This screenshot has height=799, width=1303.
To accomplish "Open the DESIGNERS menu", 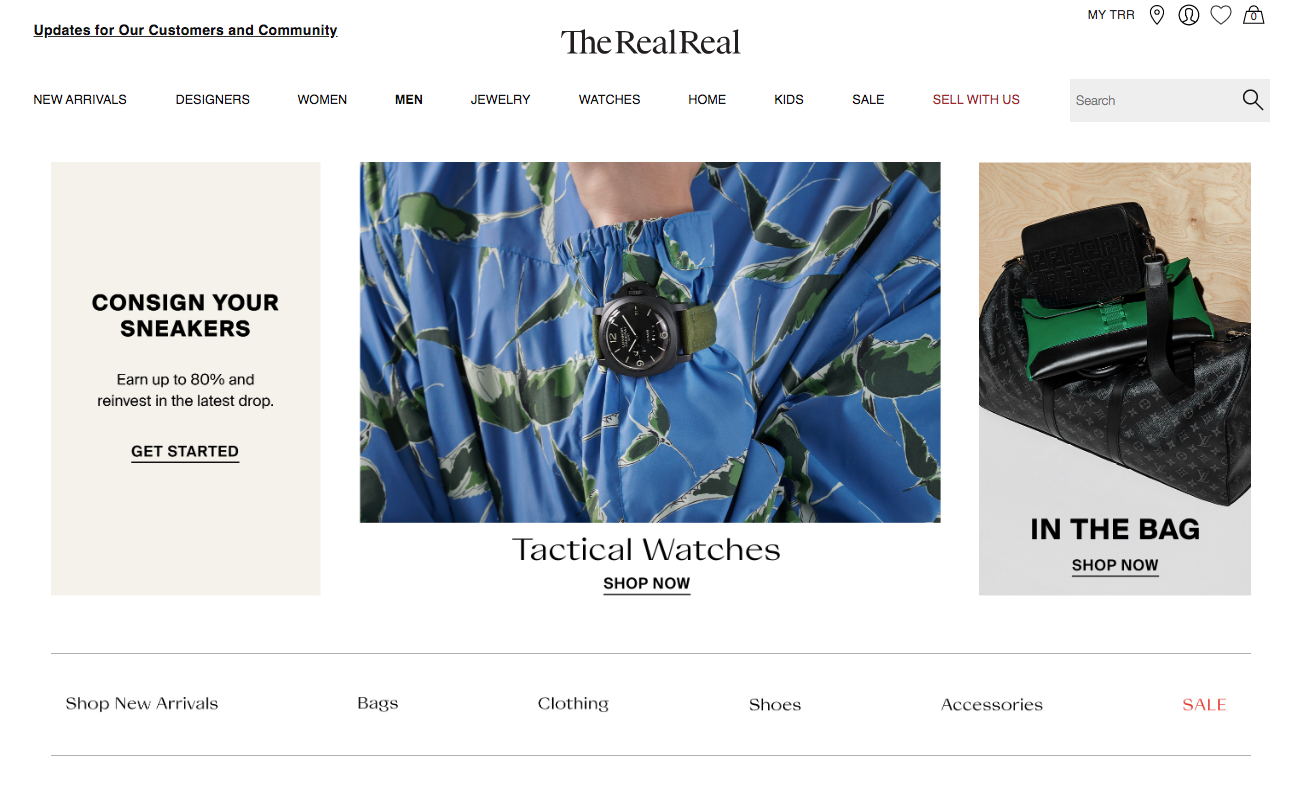I will (213, 100).
